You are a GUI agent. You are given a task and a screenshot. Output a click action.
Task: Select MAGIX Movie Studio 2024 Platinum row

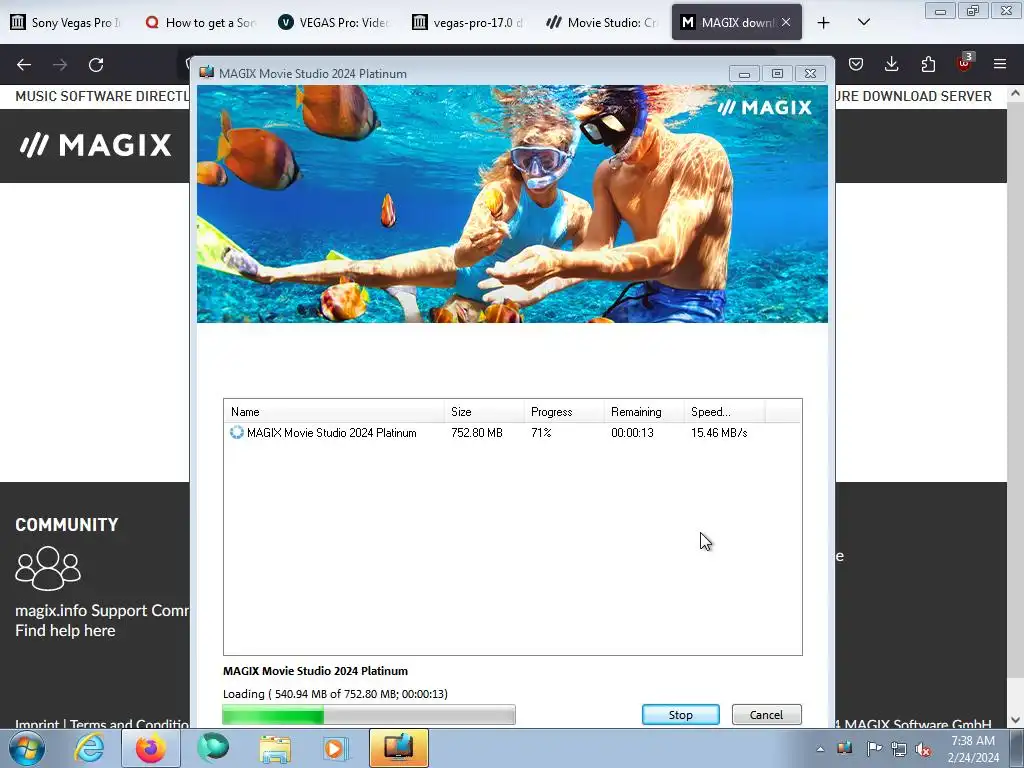click(513, 432)
